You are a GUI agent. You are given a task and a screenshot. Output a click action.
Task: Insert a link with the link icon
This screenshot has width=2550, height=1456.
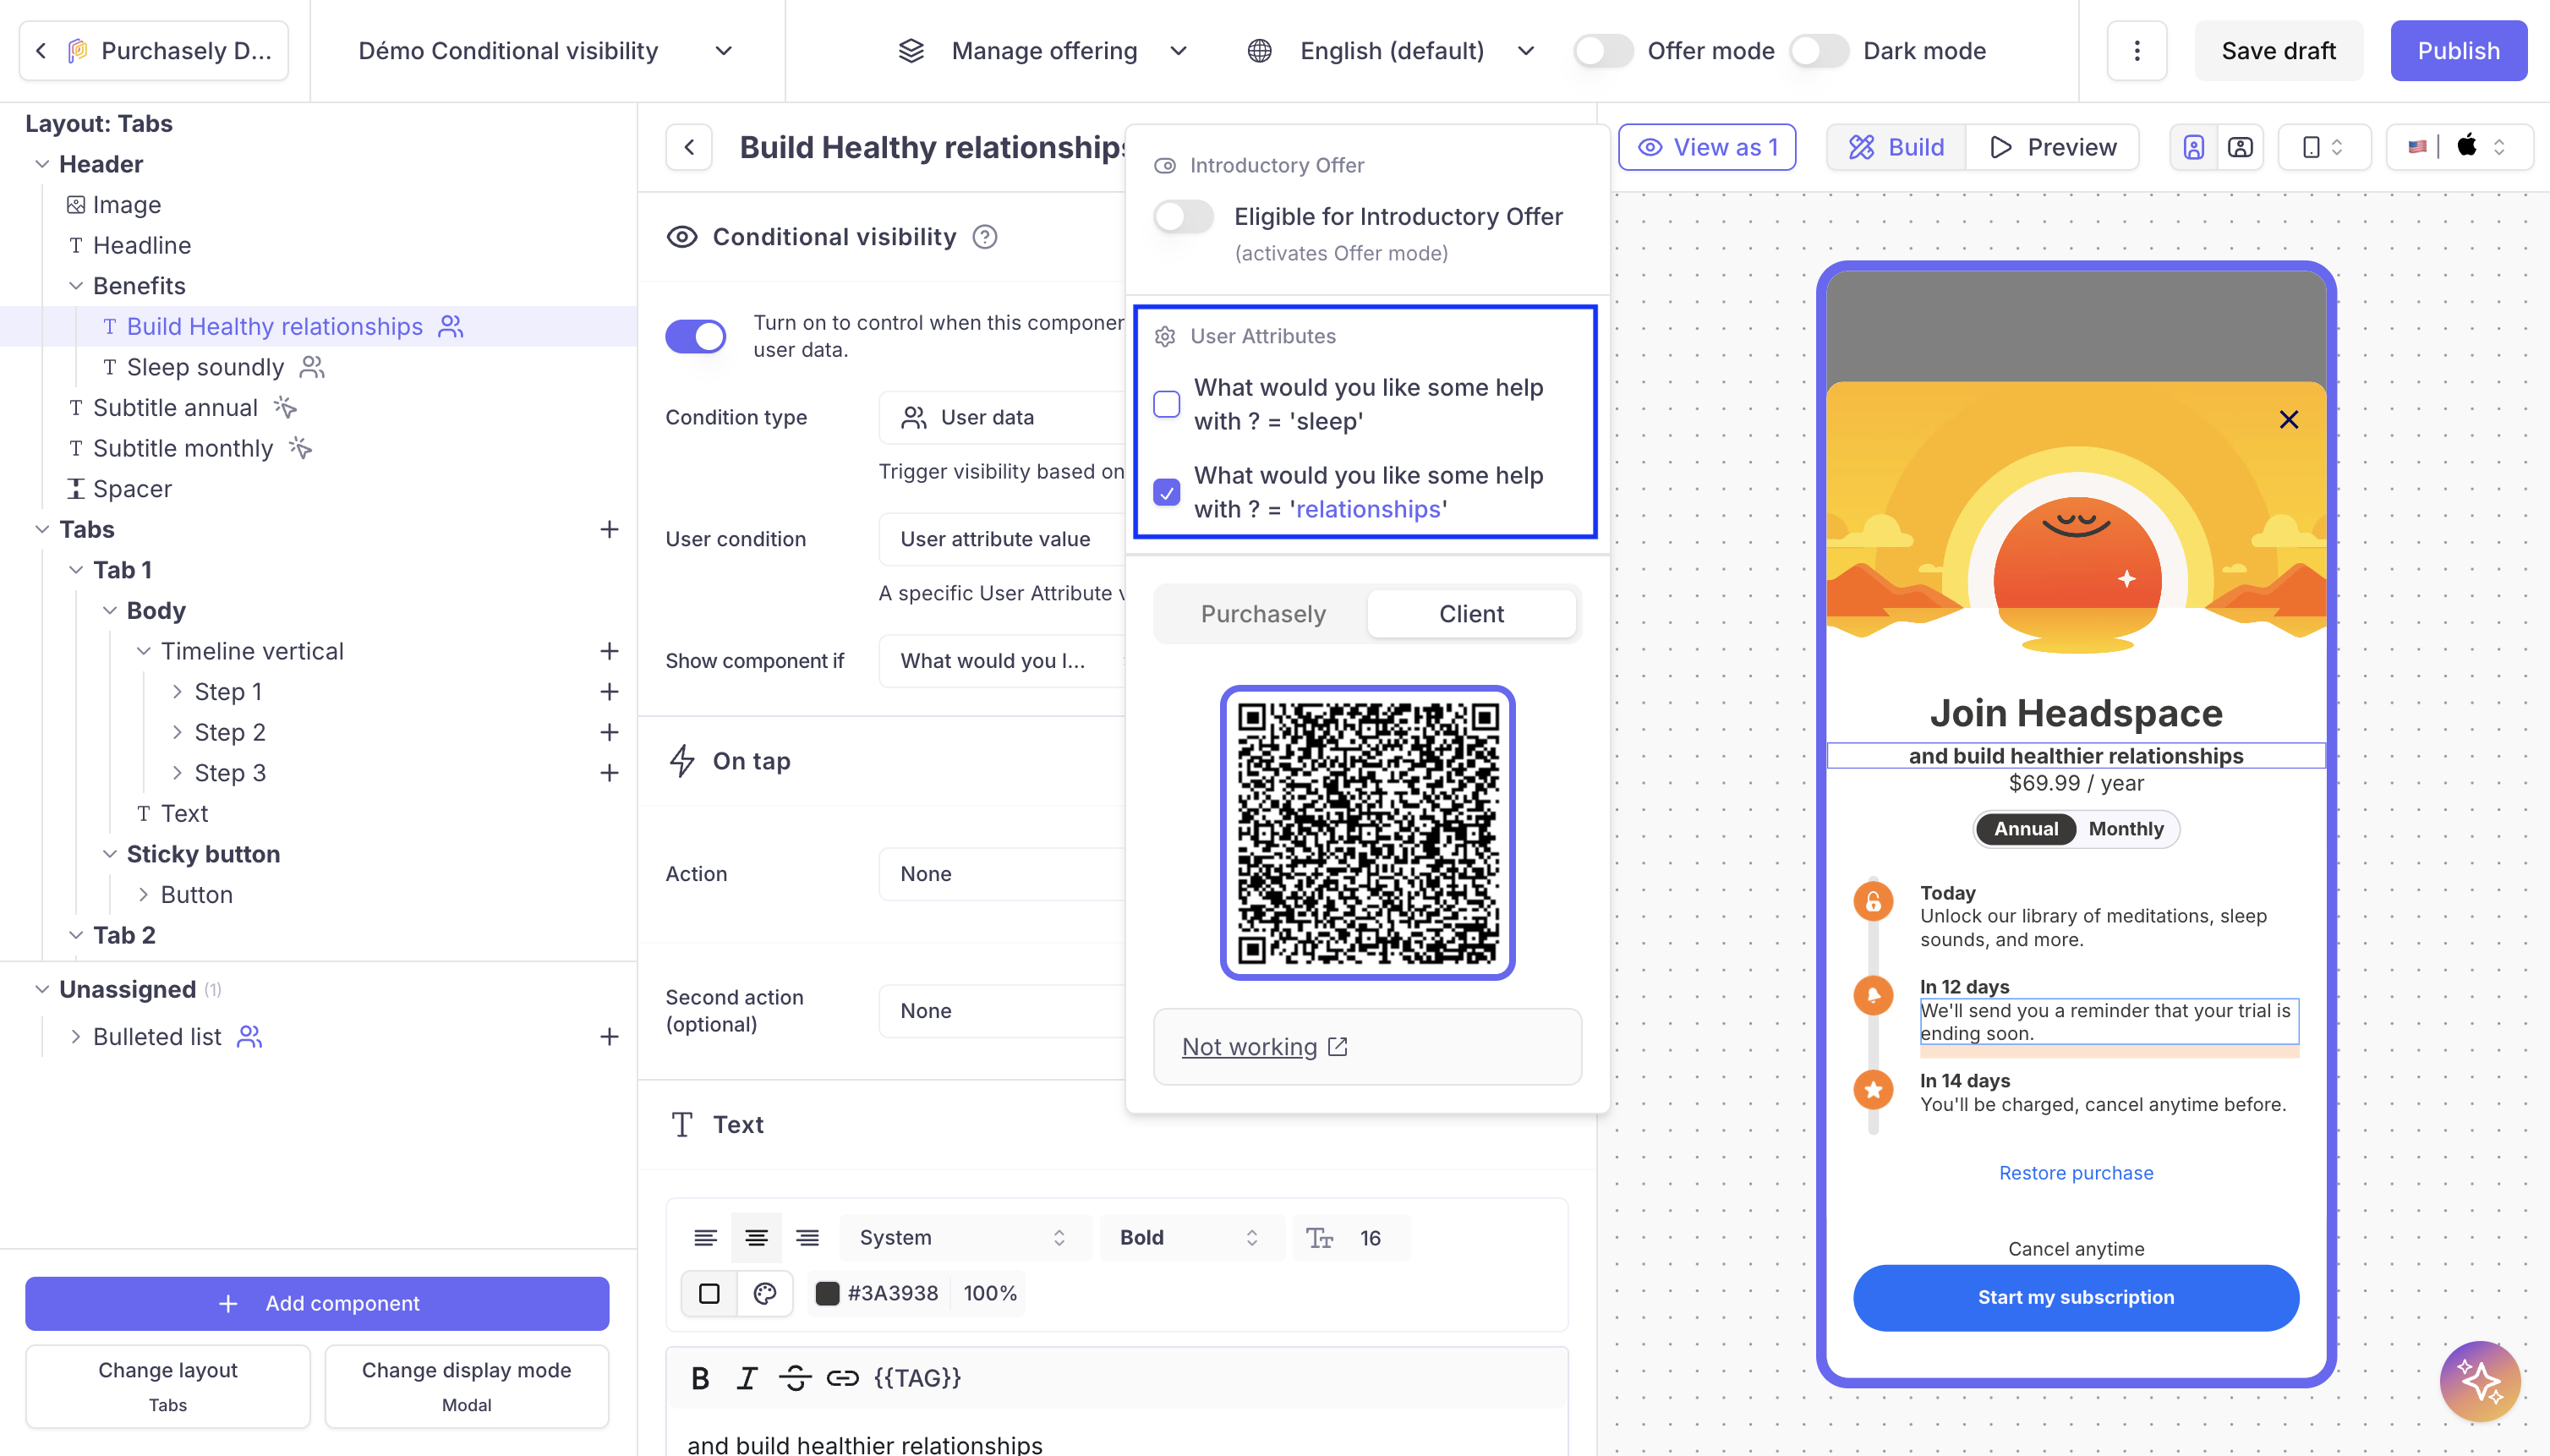tap(842, 1378)
